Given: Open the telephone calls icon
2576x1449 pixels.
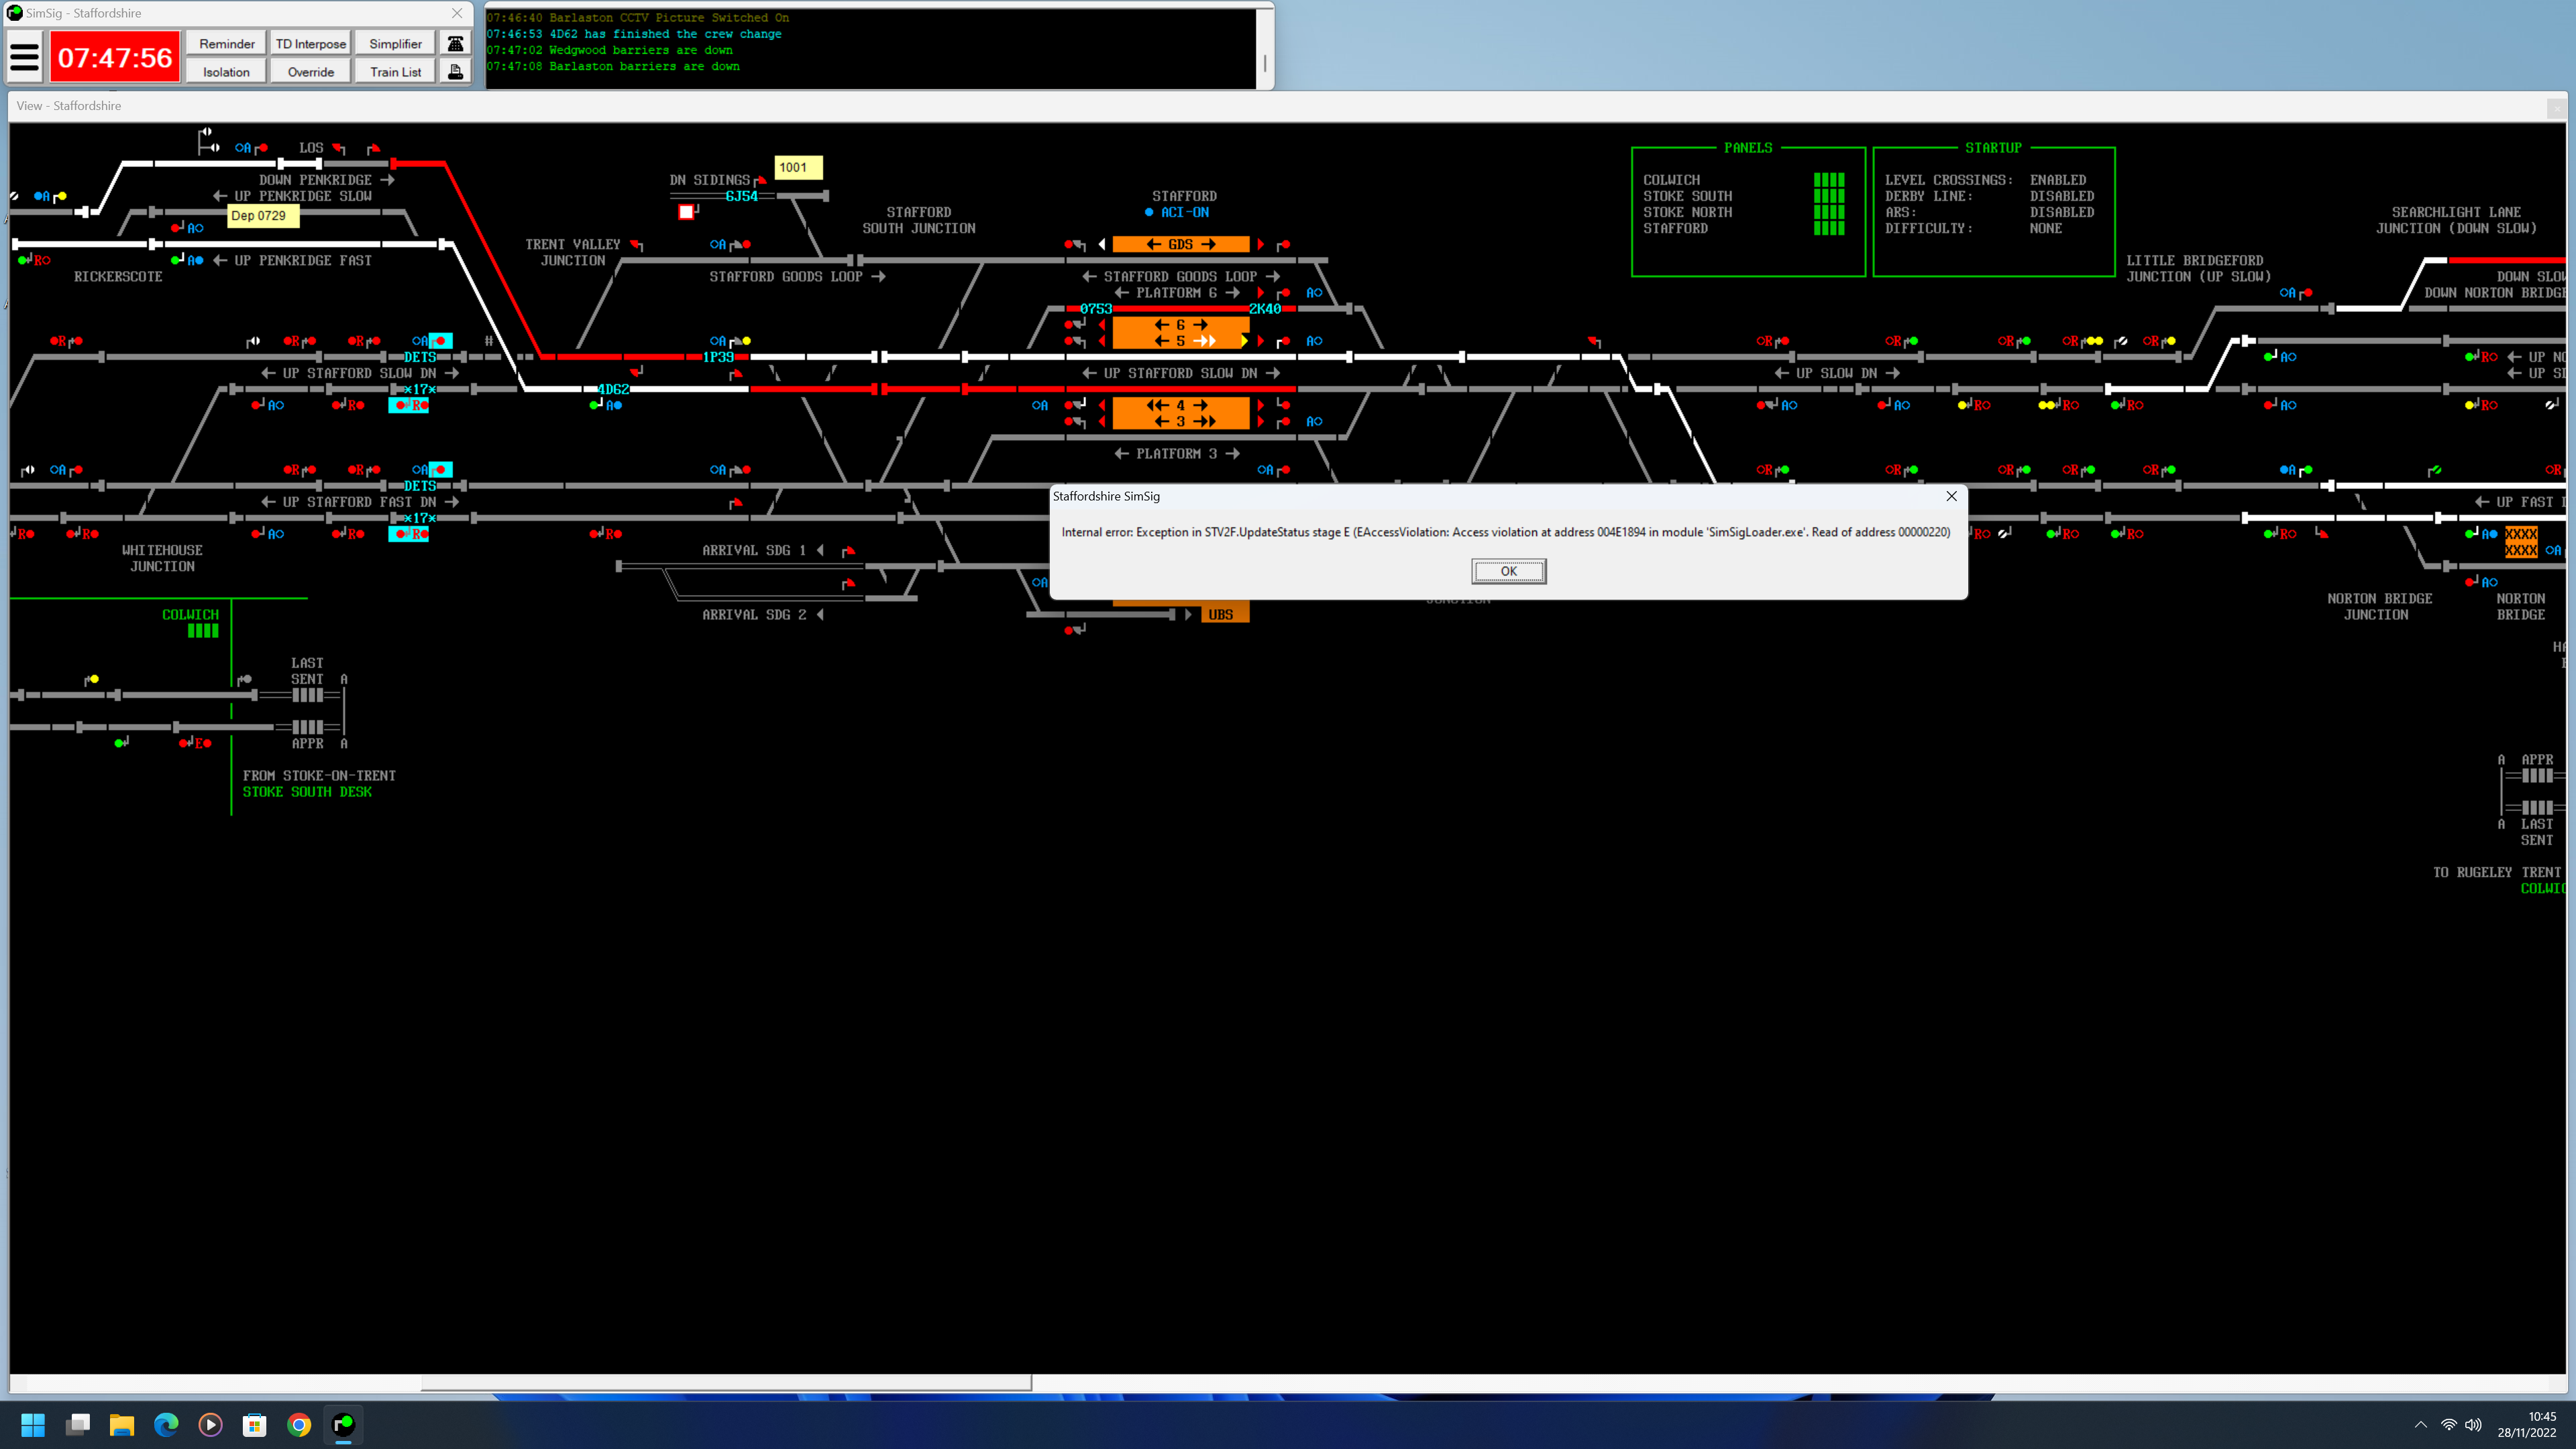Looking at the screenshot, I should pyautogui.click(x=456, y=43).
